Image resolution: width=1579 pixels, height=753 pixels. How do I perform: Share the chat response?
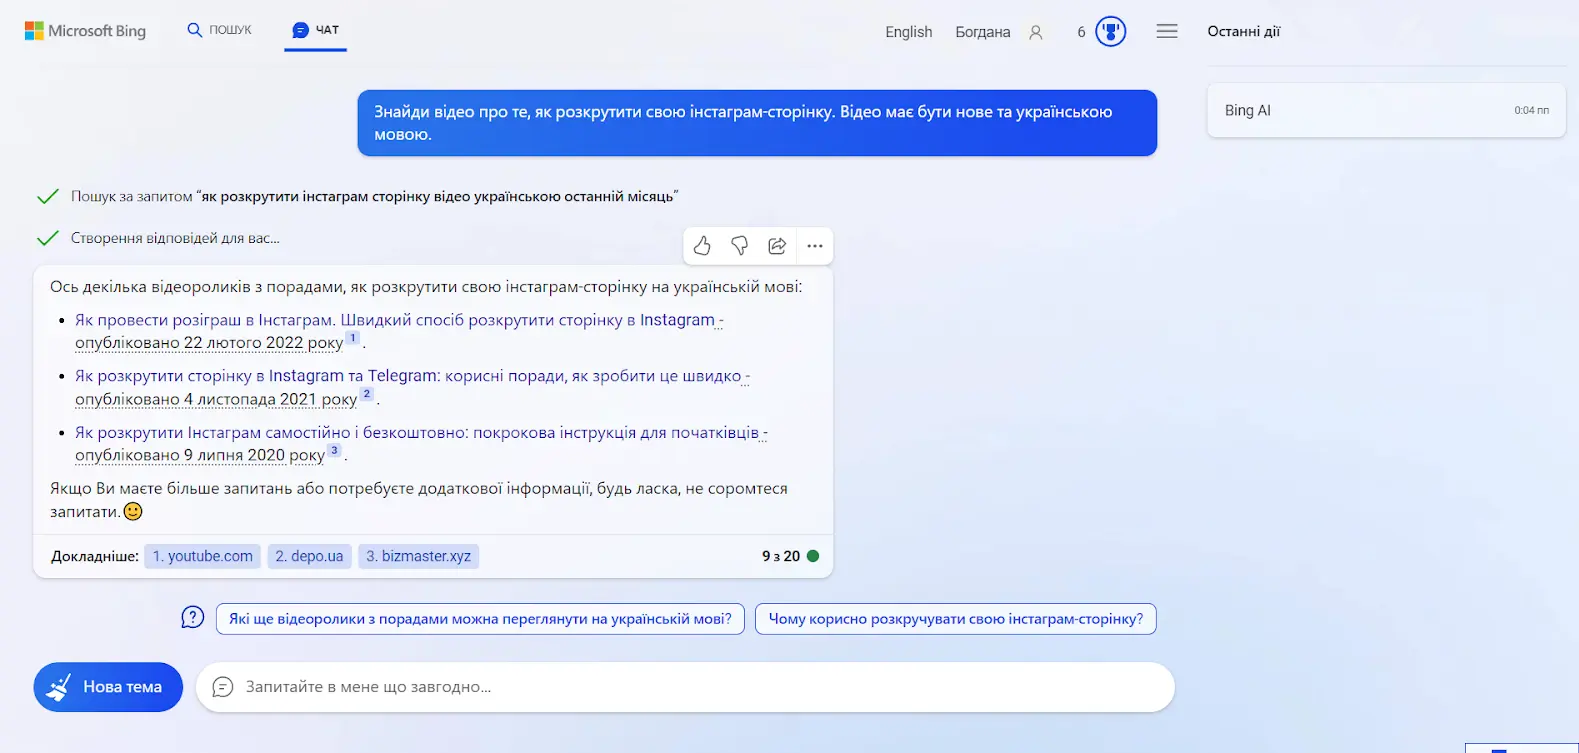777,246
